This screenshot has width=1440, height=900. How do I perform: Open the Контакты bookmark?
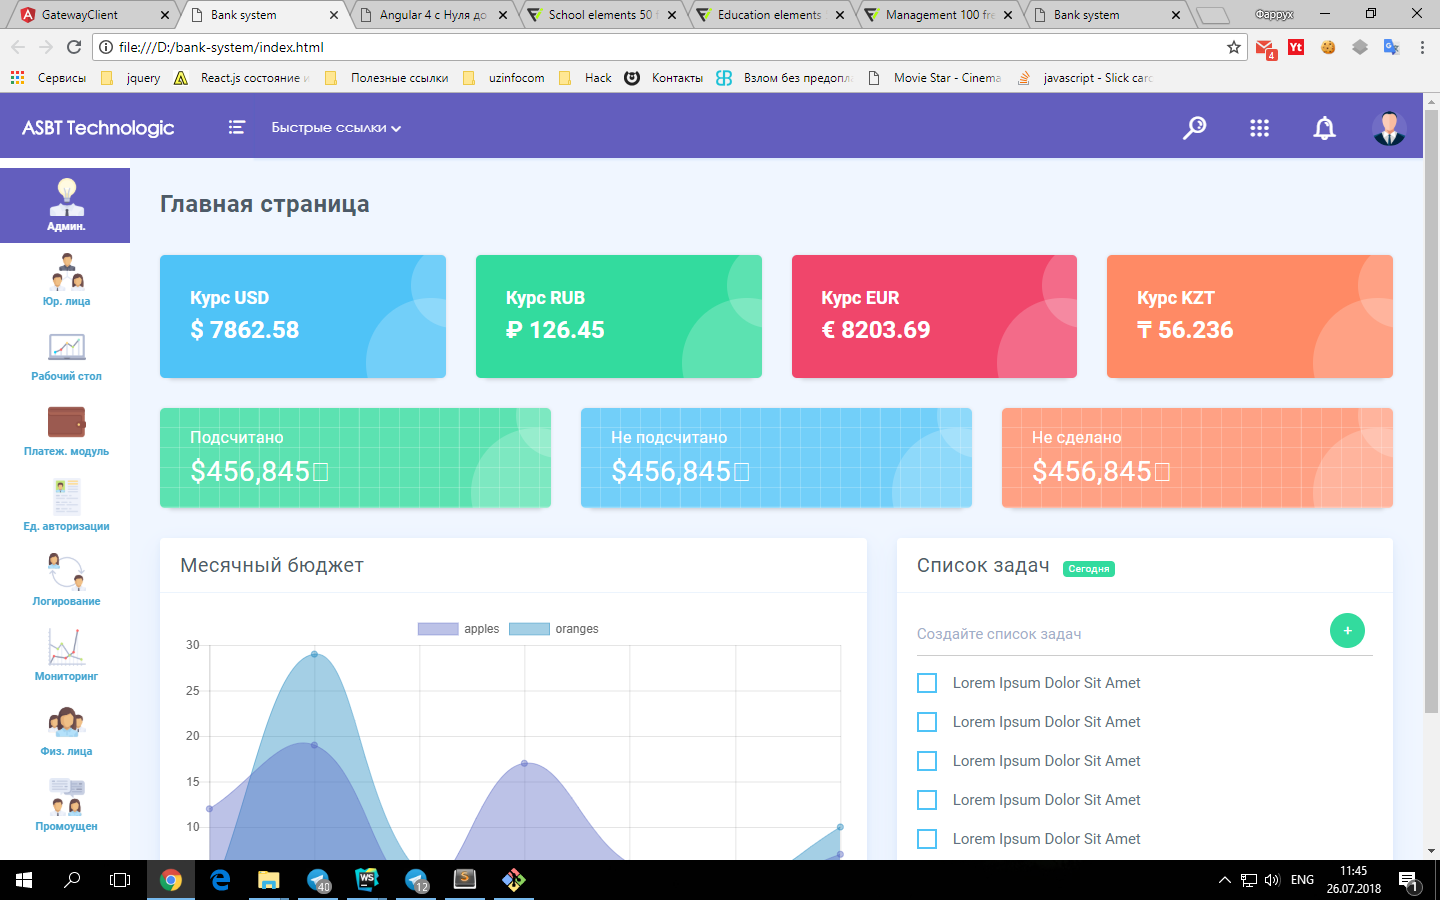tap(664, 78)
